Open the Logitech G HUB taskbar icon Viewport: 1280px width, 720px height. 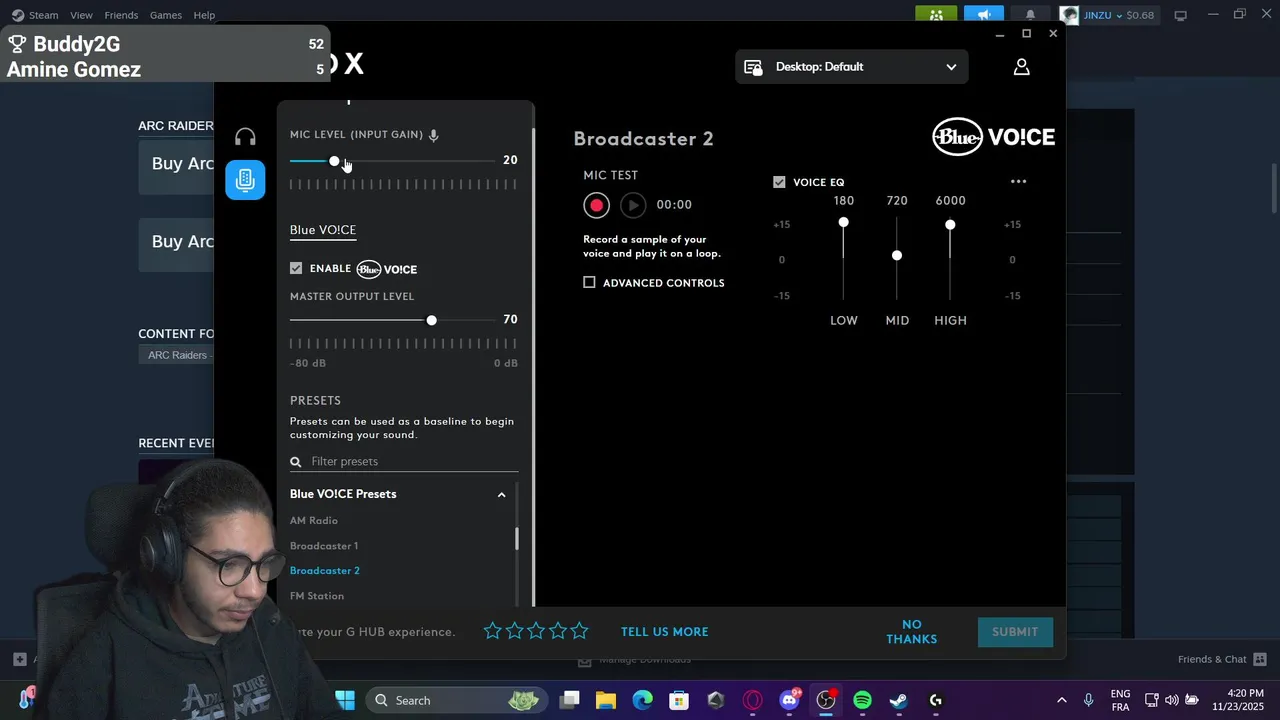point(936,700)
